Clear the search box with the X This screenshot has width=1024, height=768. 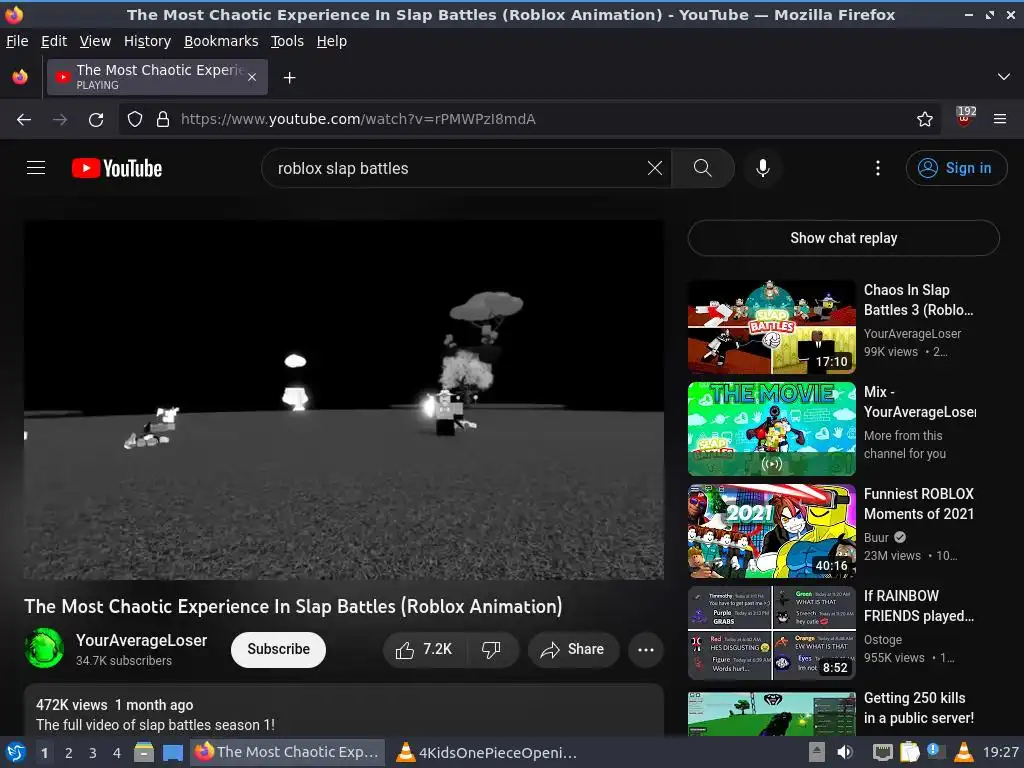pyautogui.click(x=654, y=168)
